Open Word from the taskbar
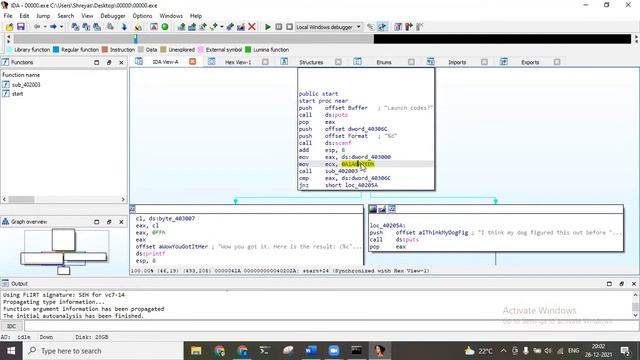 point(311,351)
